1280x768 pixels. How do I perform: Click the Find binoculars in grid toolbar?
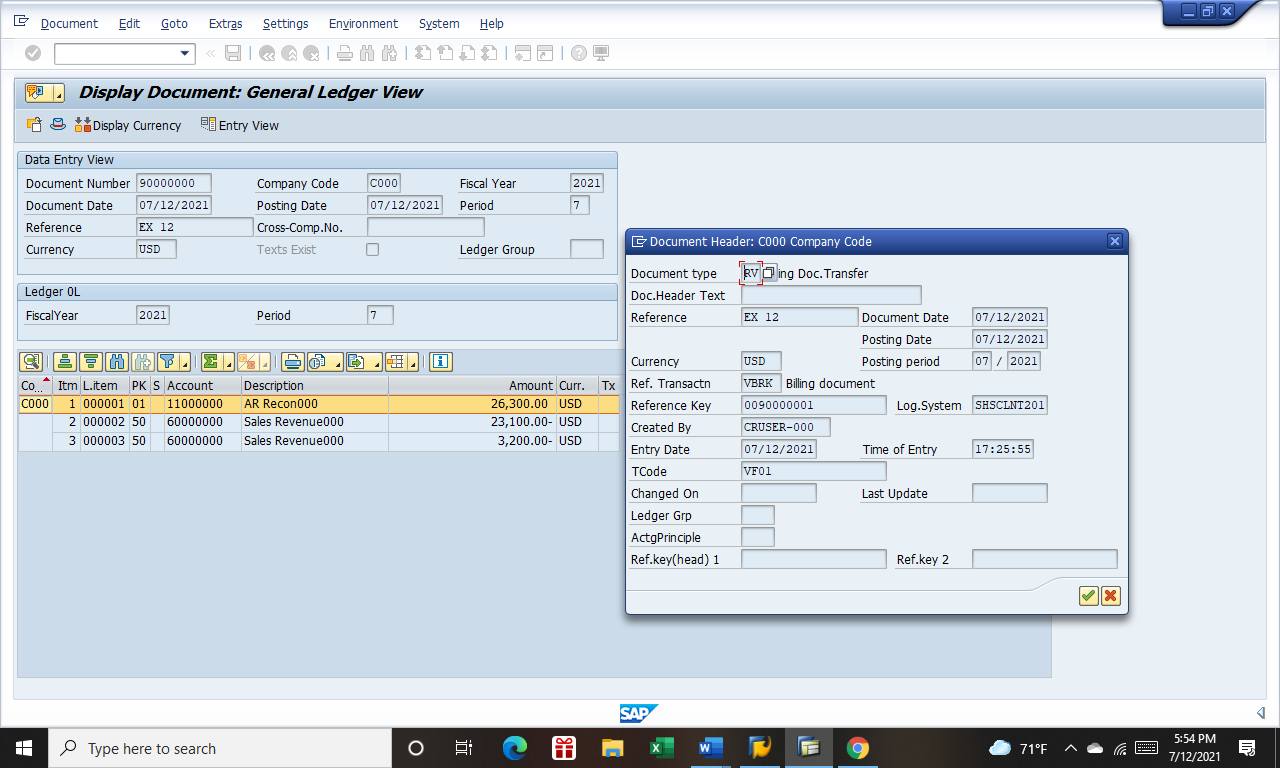click(117, 361)
